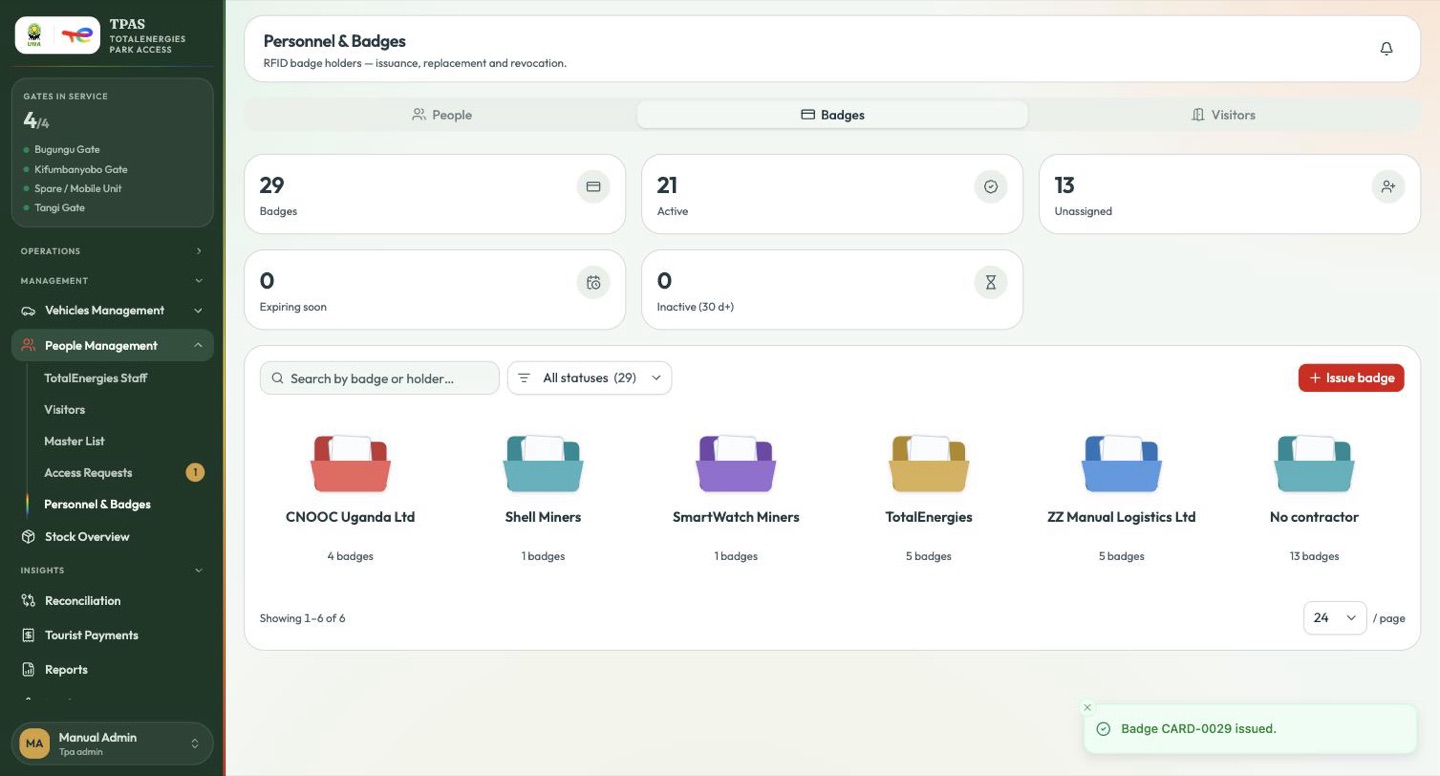Open the Shell Miners folder icon
Screen dimensions: 1440x776
click(x=543, y=464)
